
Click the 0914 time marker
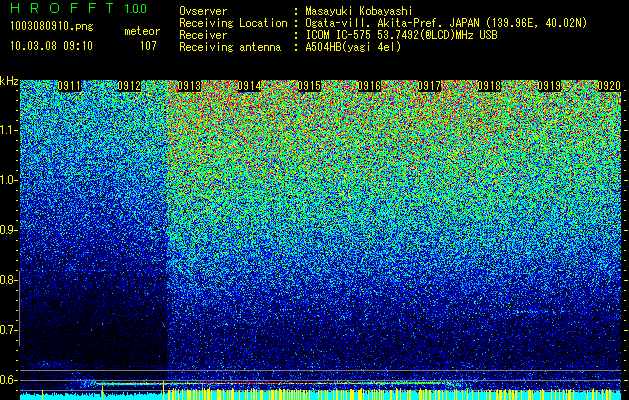point(249,86)
